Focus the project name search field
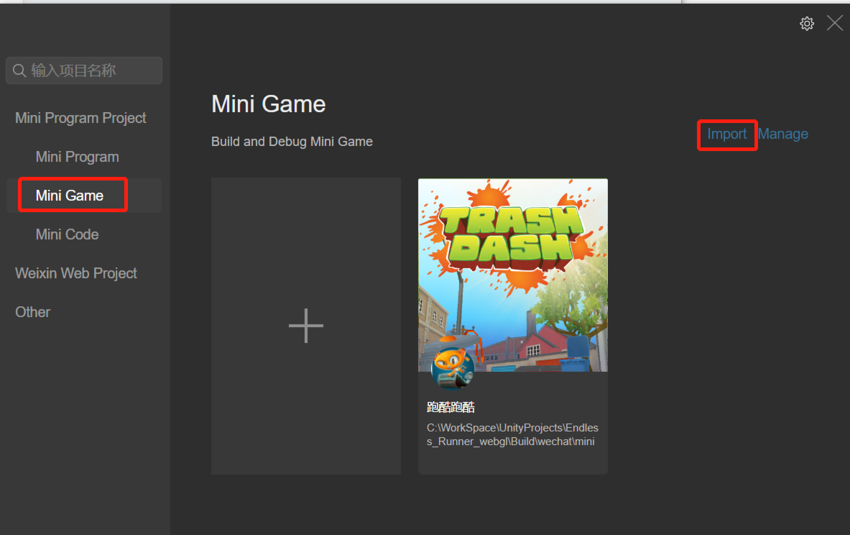850x535 pixels. click(92, 71)
